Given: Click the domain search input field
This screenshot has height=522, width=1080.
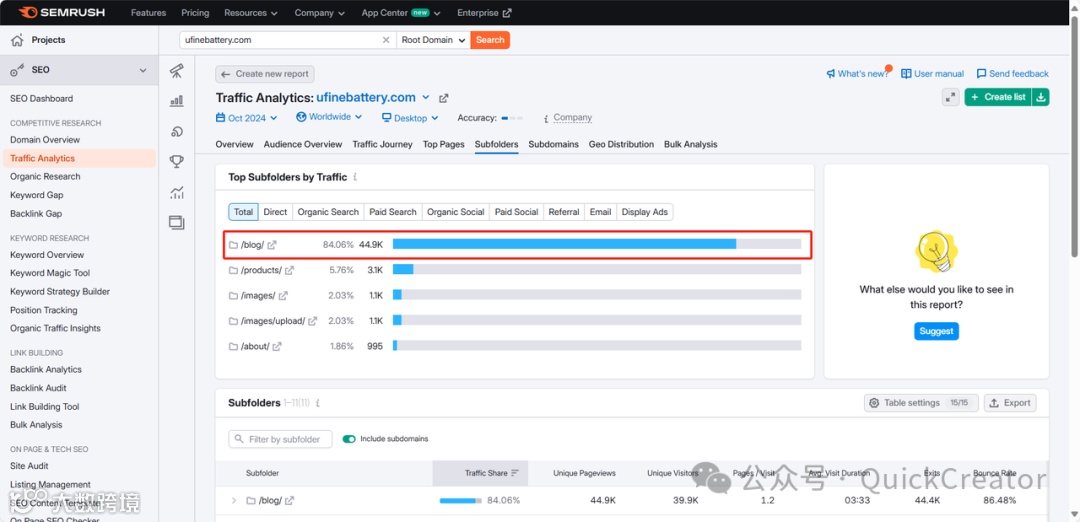Looking at the screenshot, I should (288, 40).
